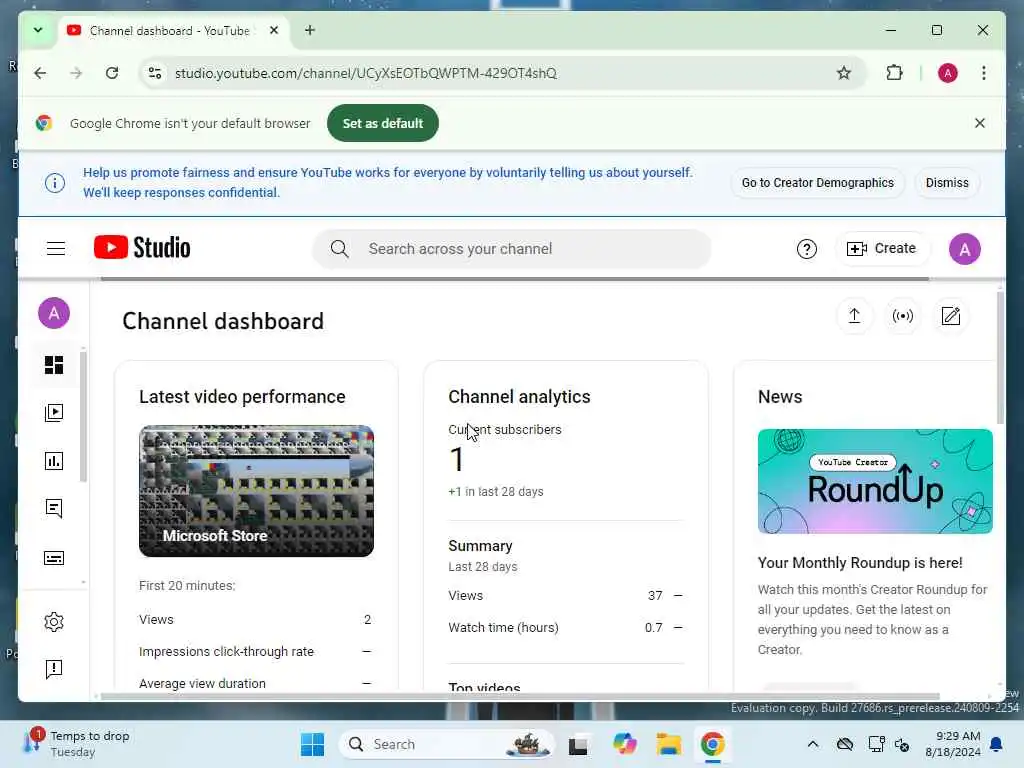View site information icon in address bar
1024x768 pixels.
coord(155,73)
